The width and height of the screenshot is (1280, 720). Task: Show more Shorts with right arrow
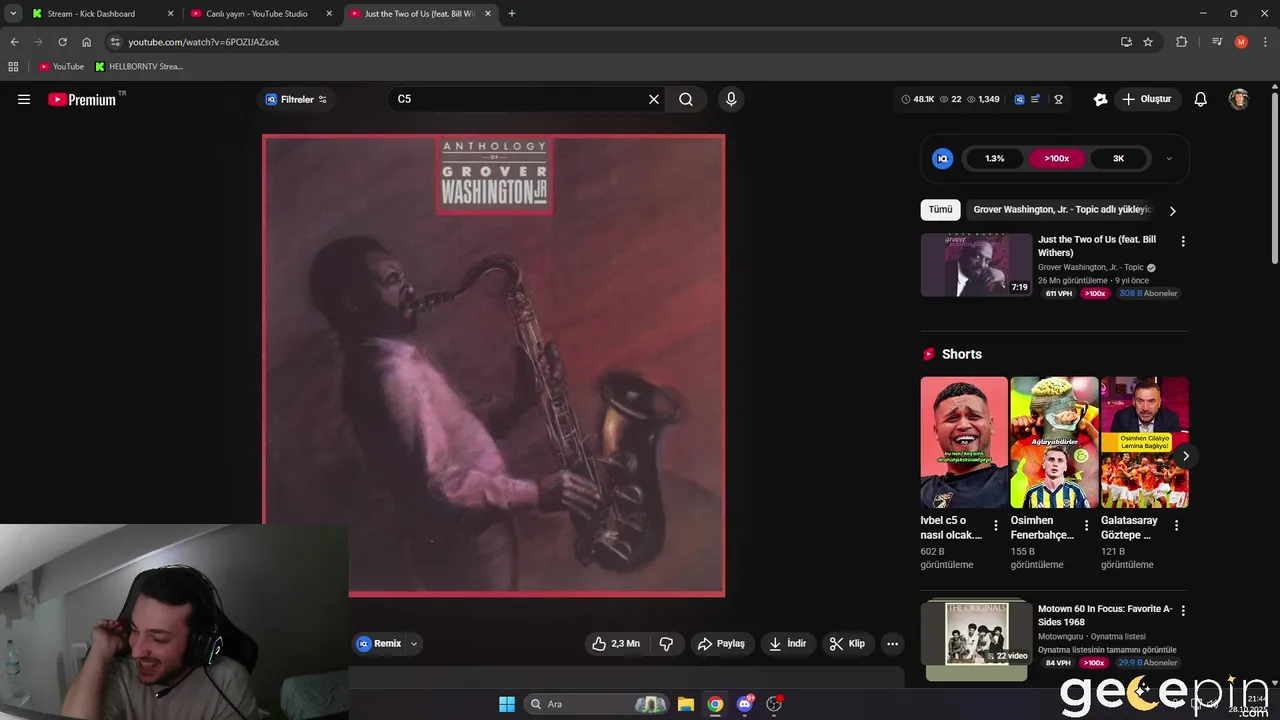(1185, 456)
